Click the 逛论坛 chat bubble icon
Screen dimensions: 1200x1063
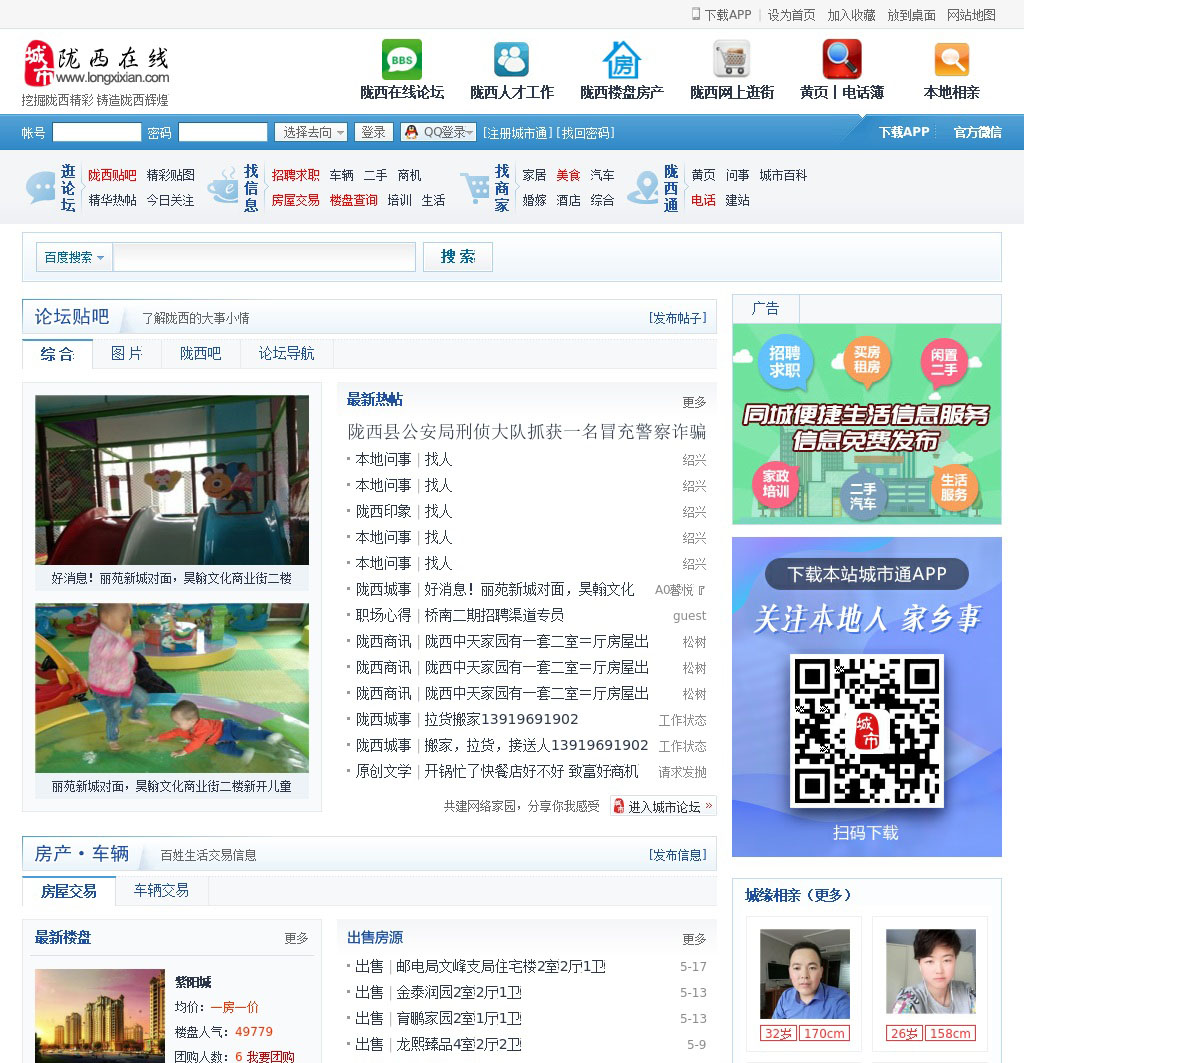pos(41,188)
